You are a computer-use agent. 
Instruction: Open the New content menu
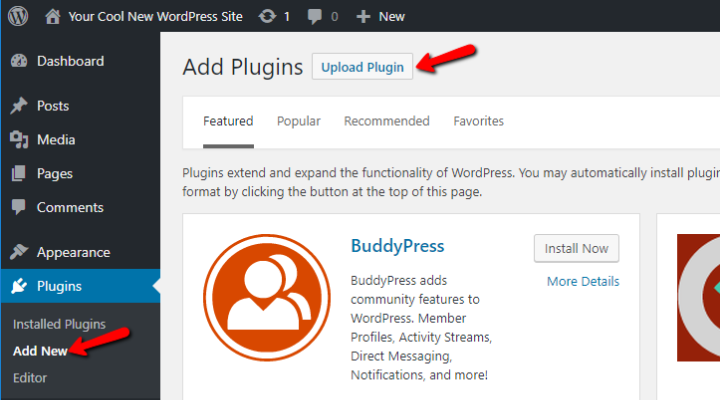coord(391,17)
